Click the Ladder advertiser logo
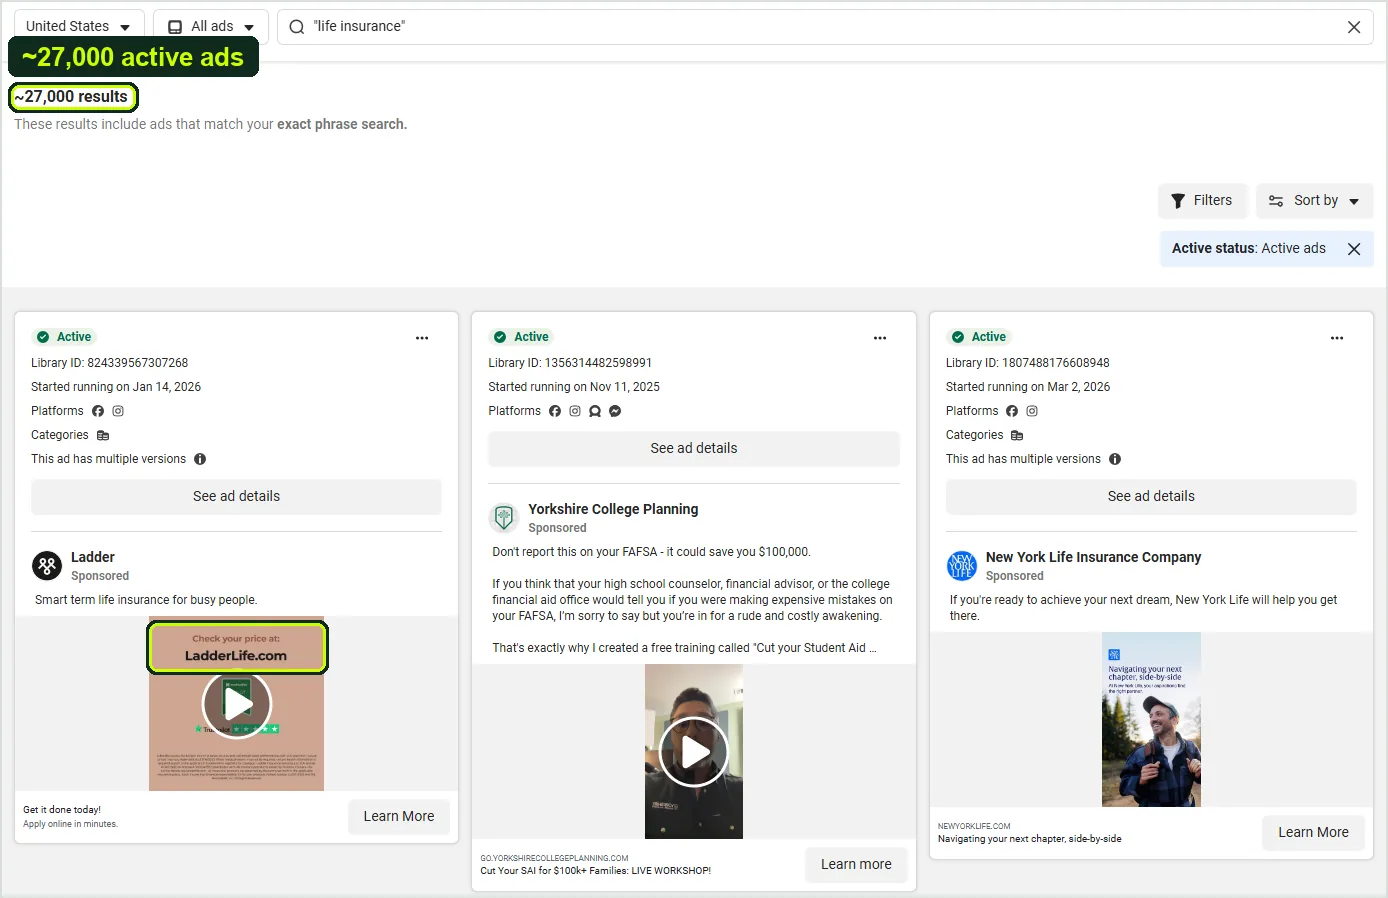1388x898 pixels. pyautogui.click(x=47, y=566)
